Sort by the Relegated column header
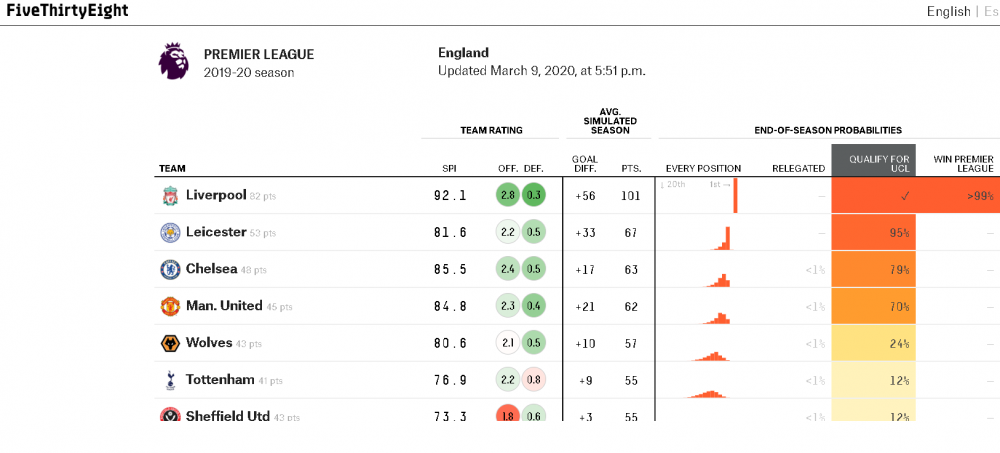This screenshot has width=1000, height=453. tap(798, 169)
